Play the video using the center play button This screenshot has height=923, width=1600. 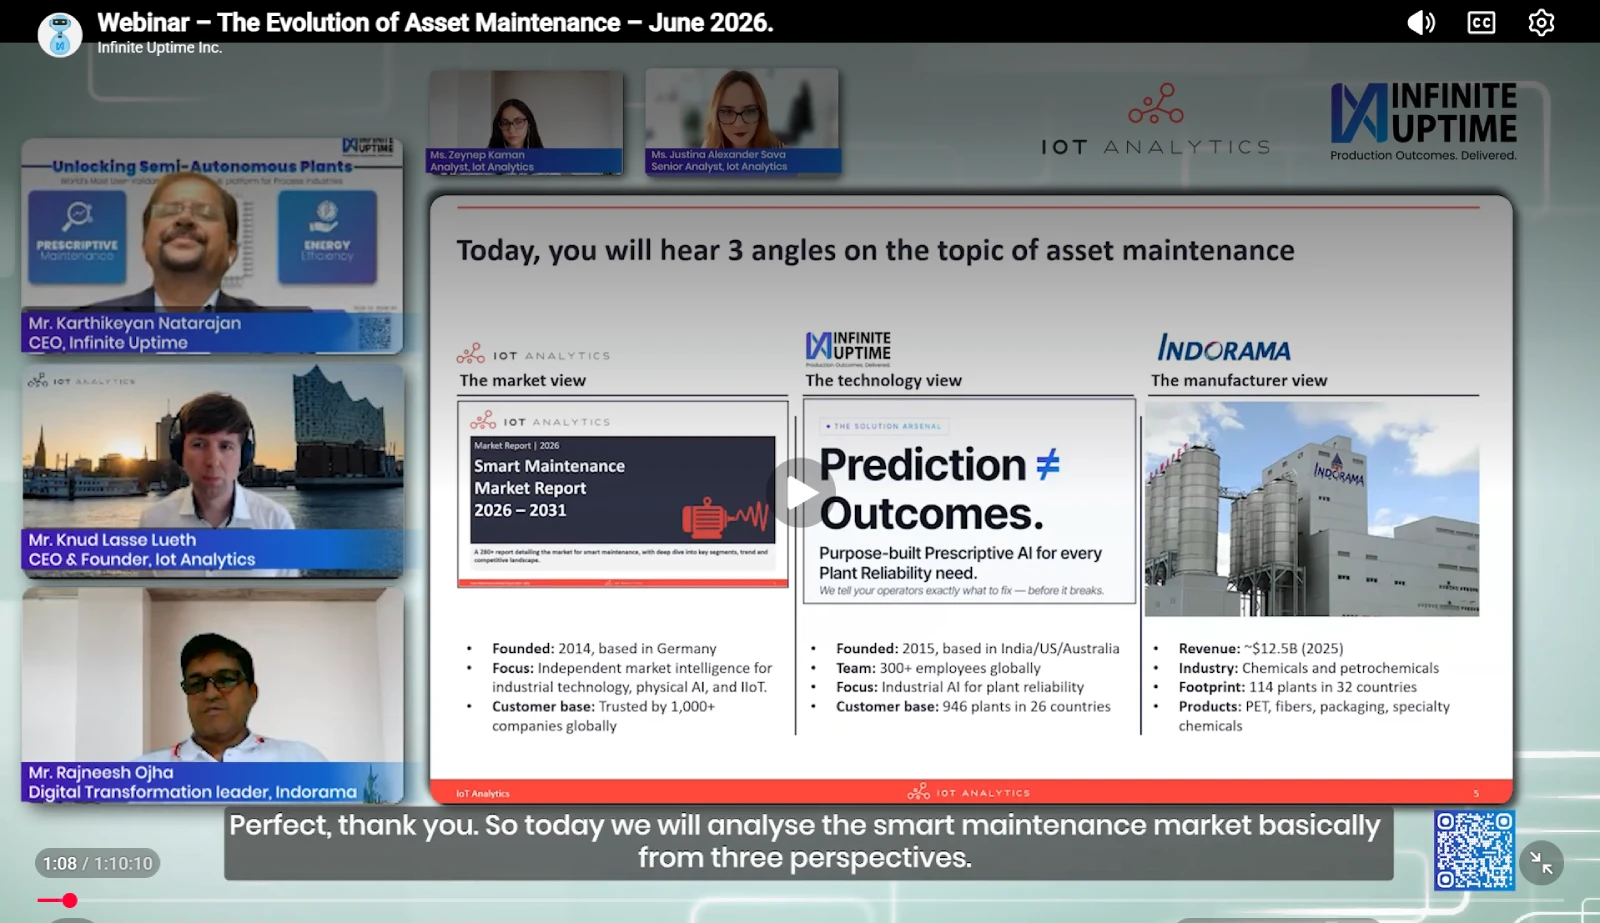[801, 492]
